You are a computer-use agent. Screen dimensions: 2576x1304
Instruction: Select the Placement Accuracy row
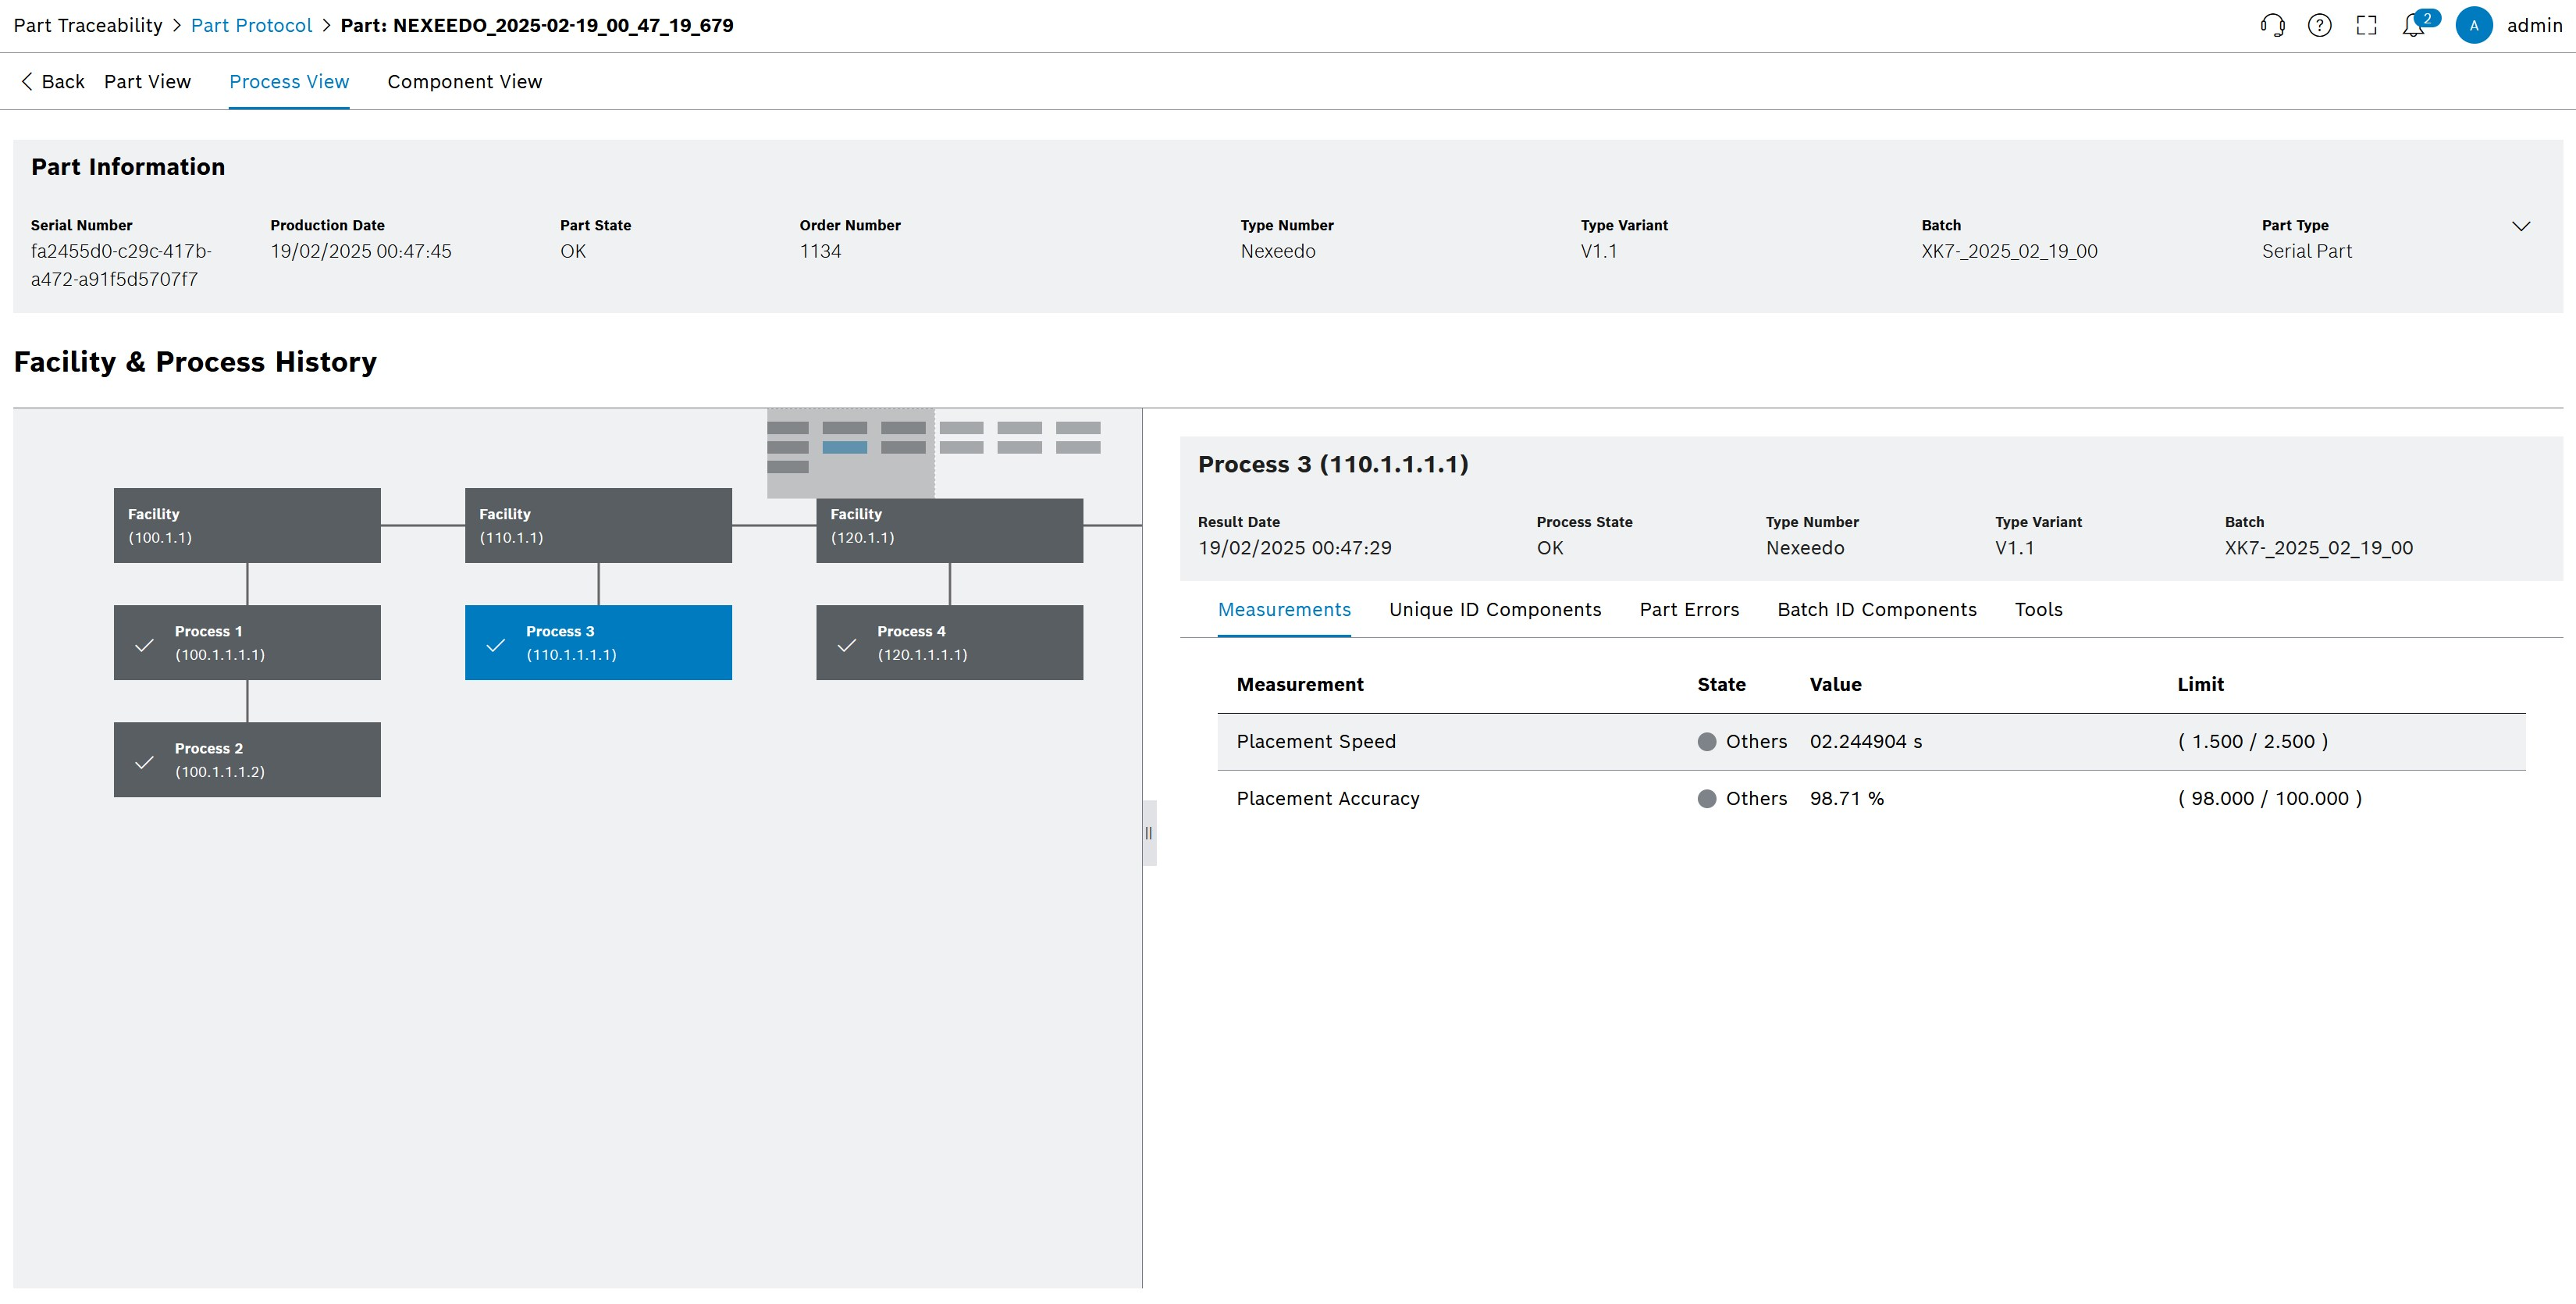coord(1871,799)
